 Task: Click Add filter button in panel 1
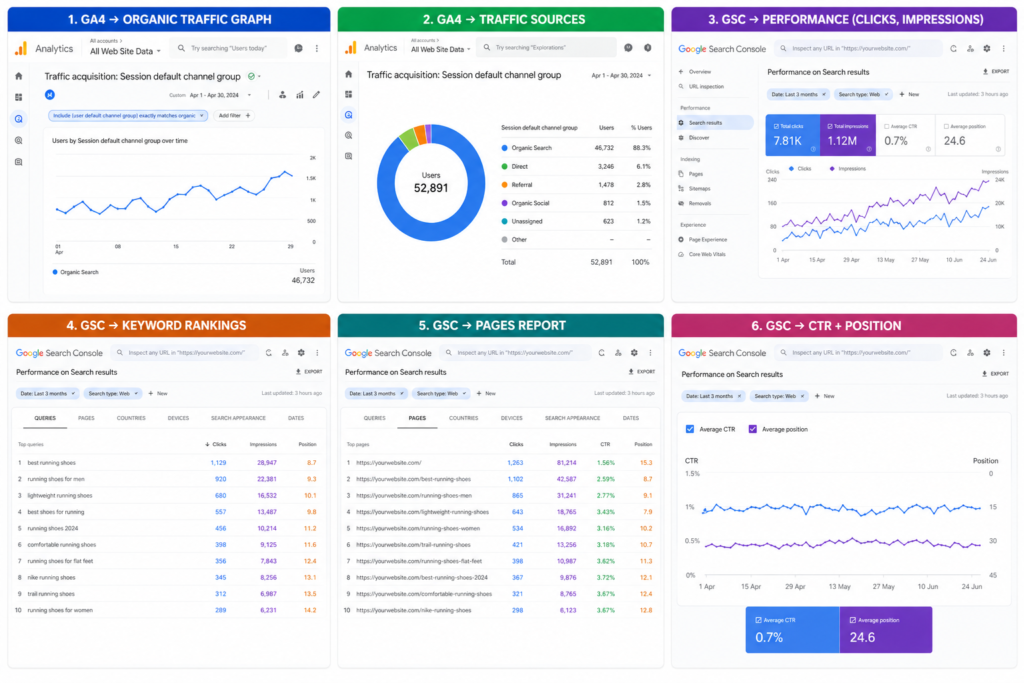[234, 116]
